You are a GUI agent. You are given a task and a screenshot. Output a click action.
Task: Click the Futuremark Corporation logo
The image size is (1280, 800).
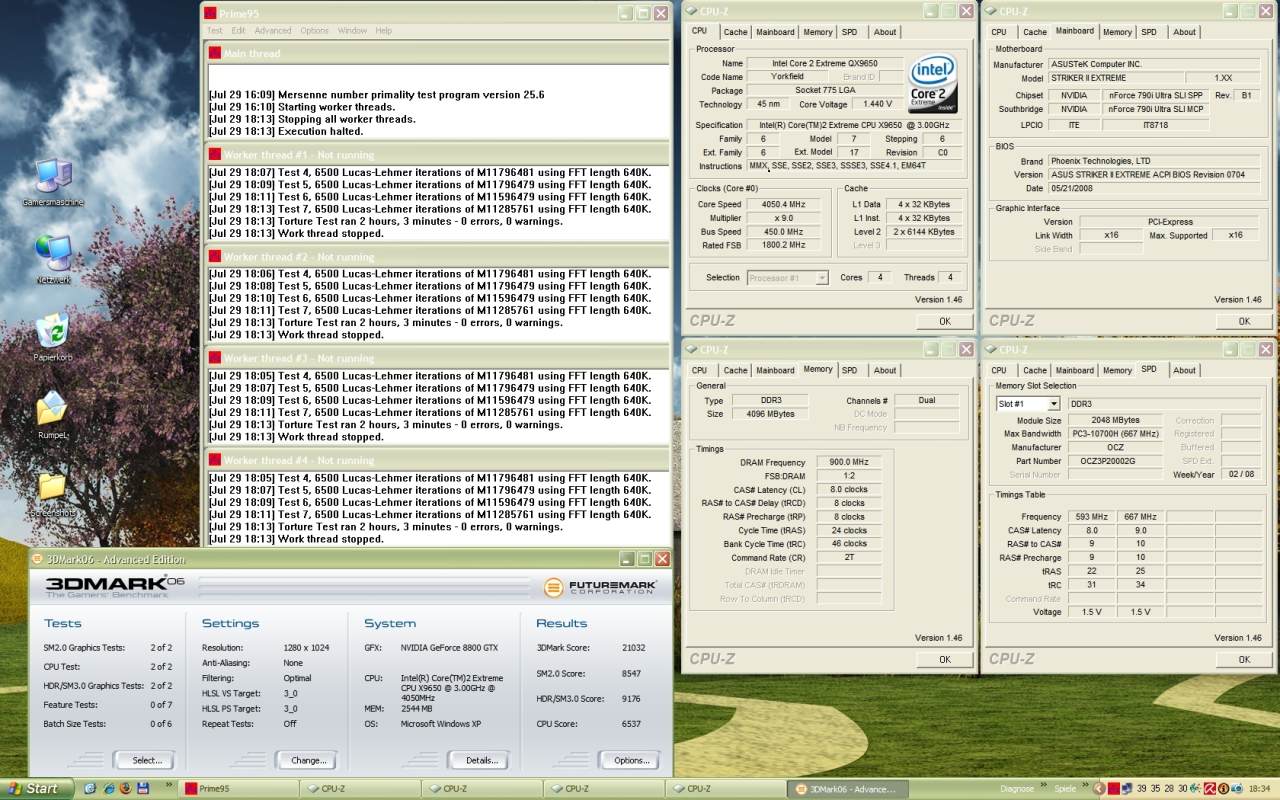click(x=602, y=587)
